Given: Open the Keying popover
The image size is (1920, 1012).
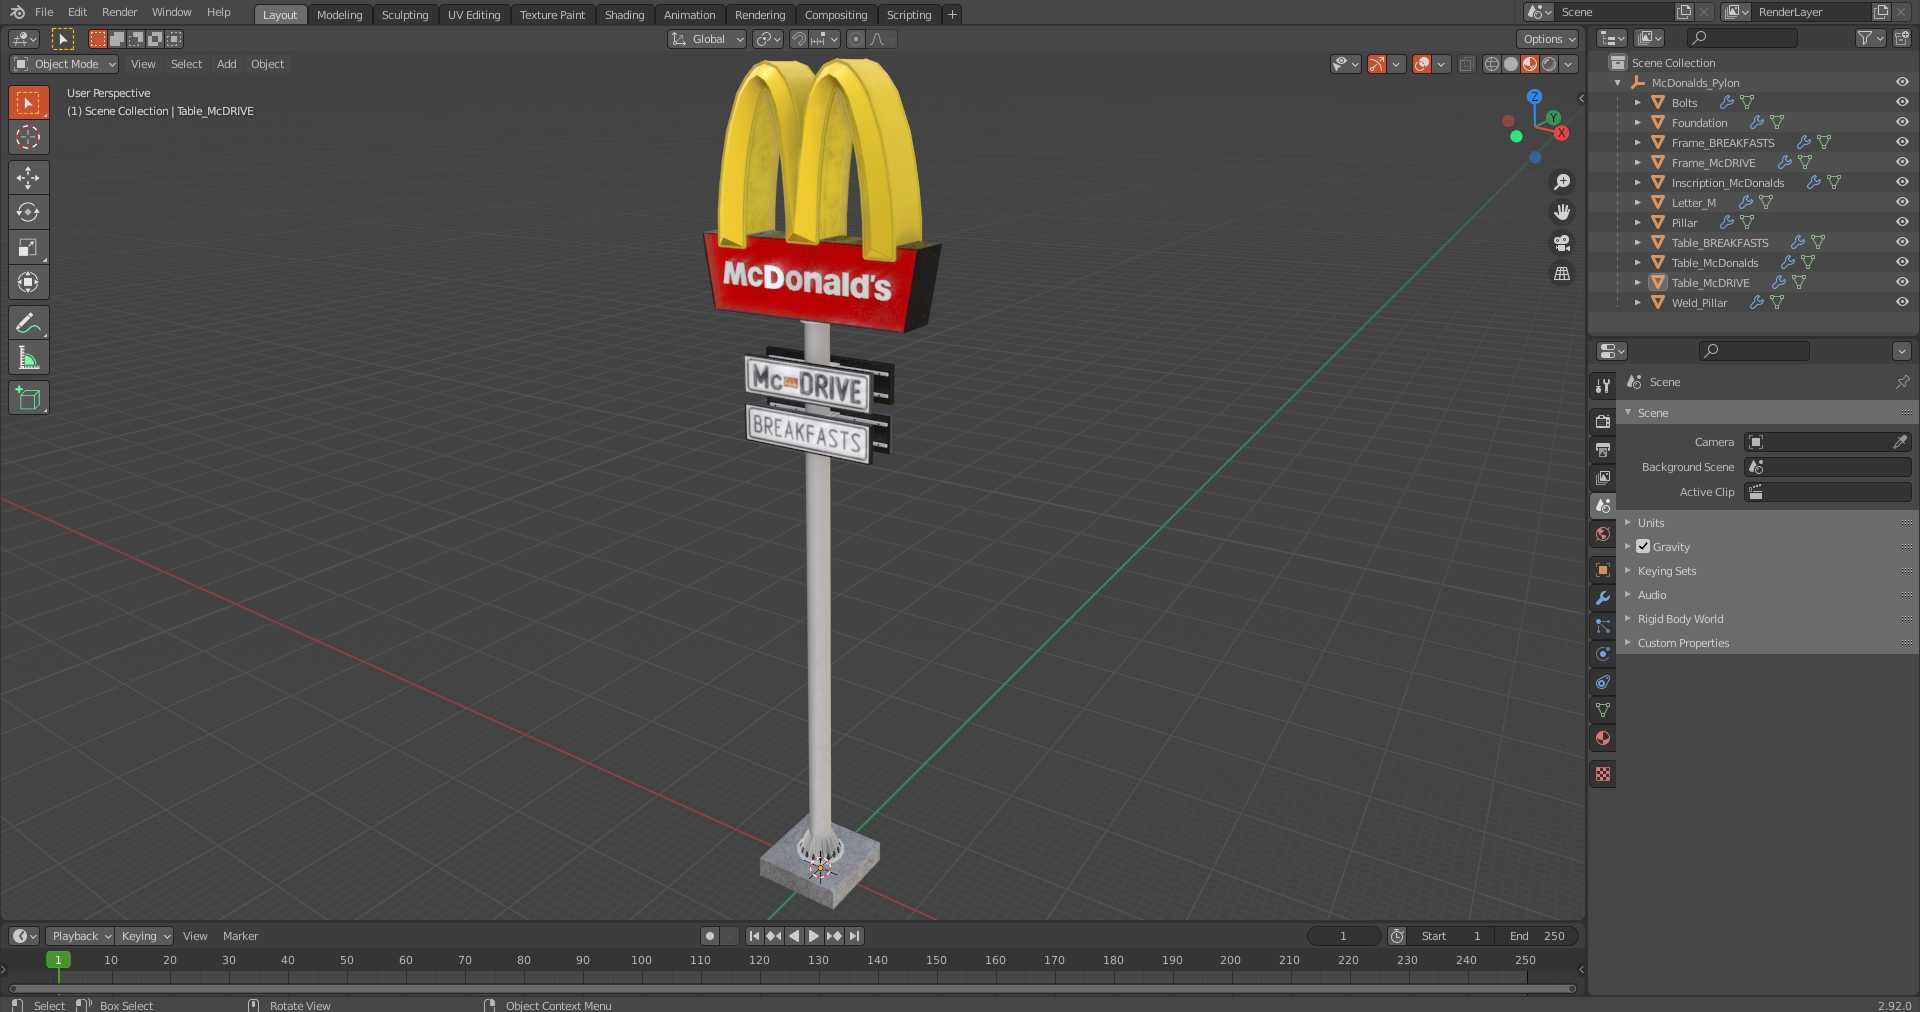Looking at the screenshot, I should tap(145, 936).
